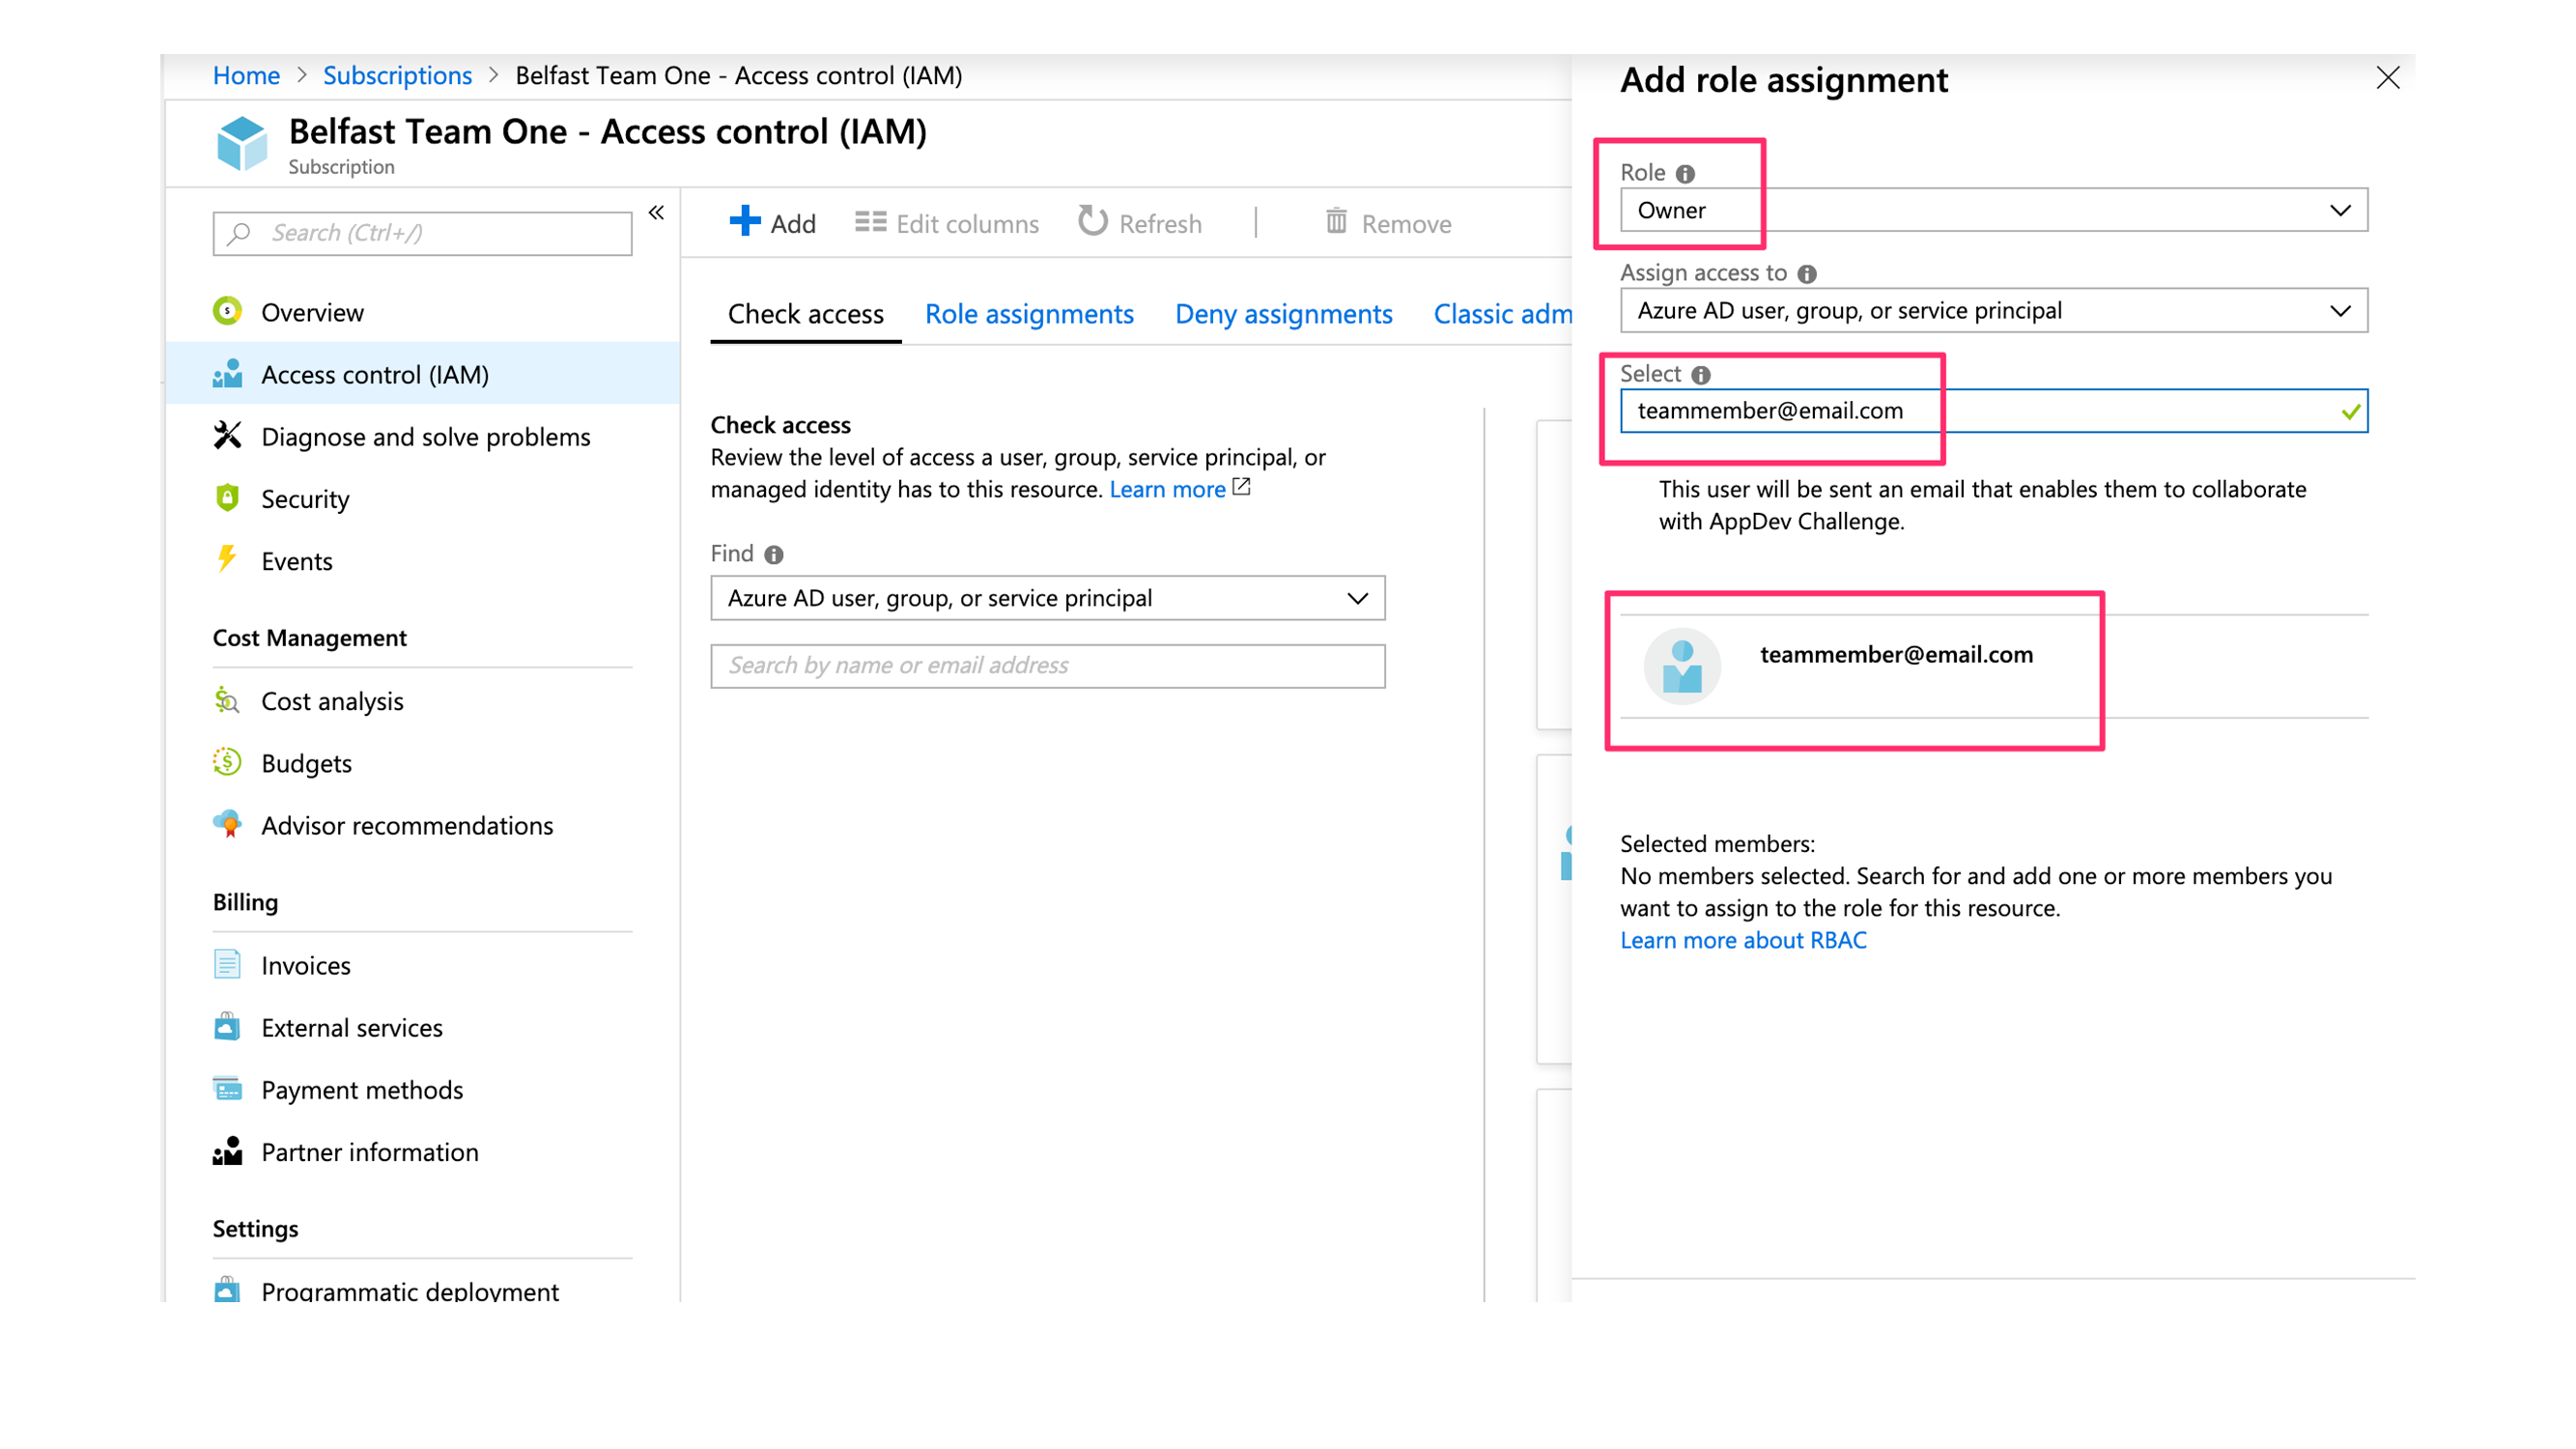This screenshot has height=1449, width=2576.
Task: Expand the Assign access to dropdown
Action: (x=1993, y=311)
